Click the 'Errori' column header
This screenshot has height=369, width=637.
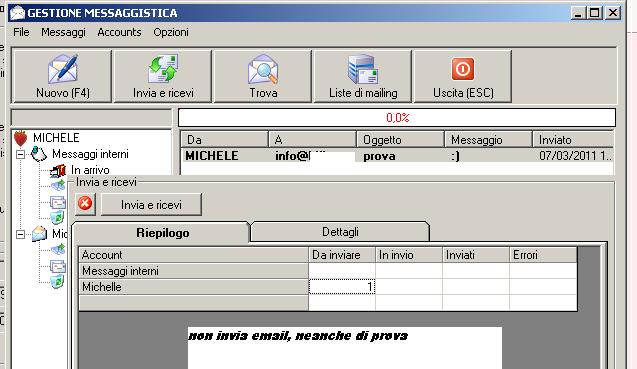(x=543, y=255)
